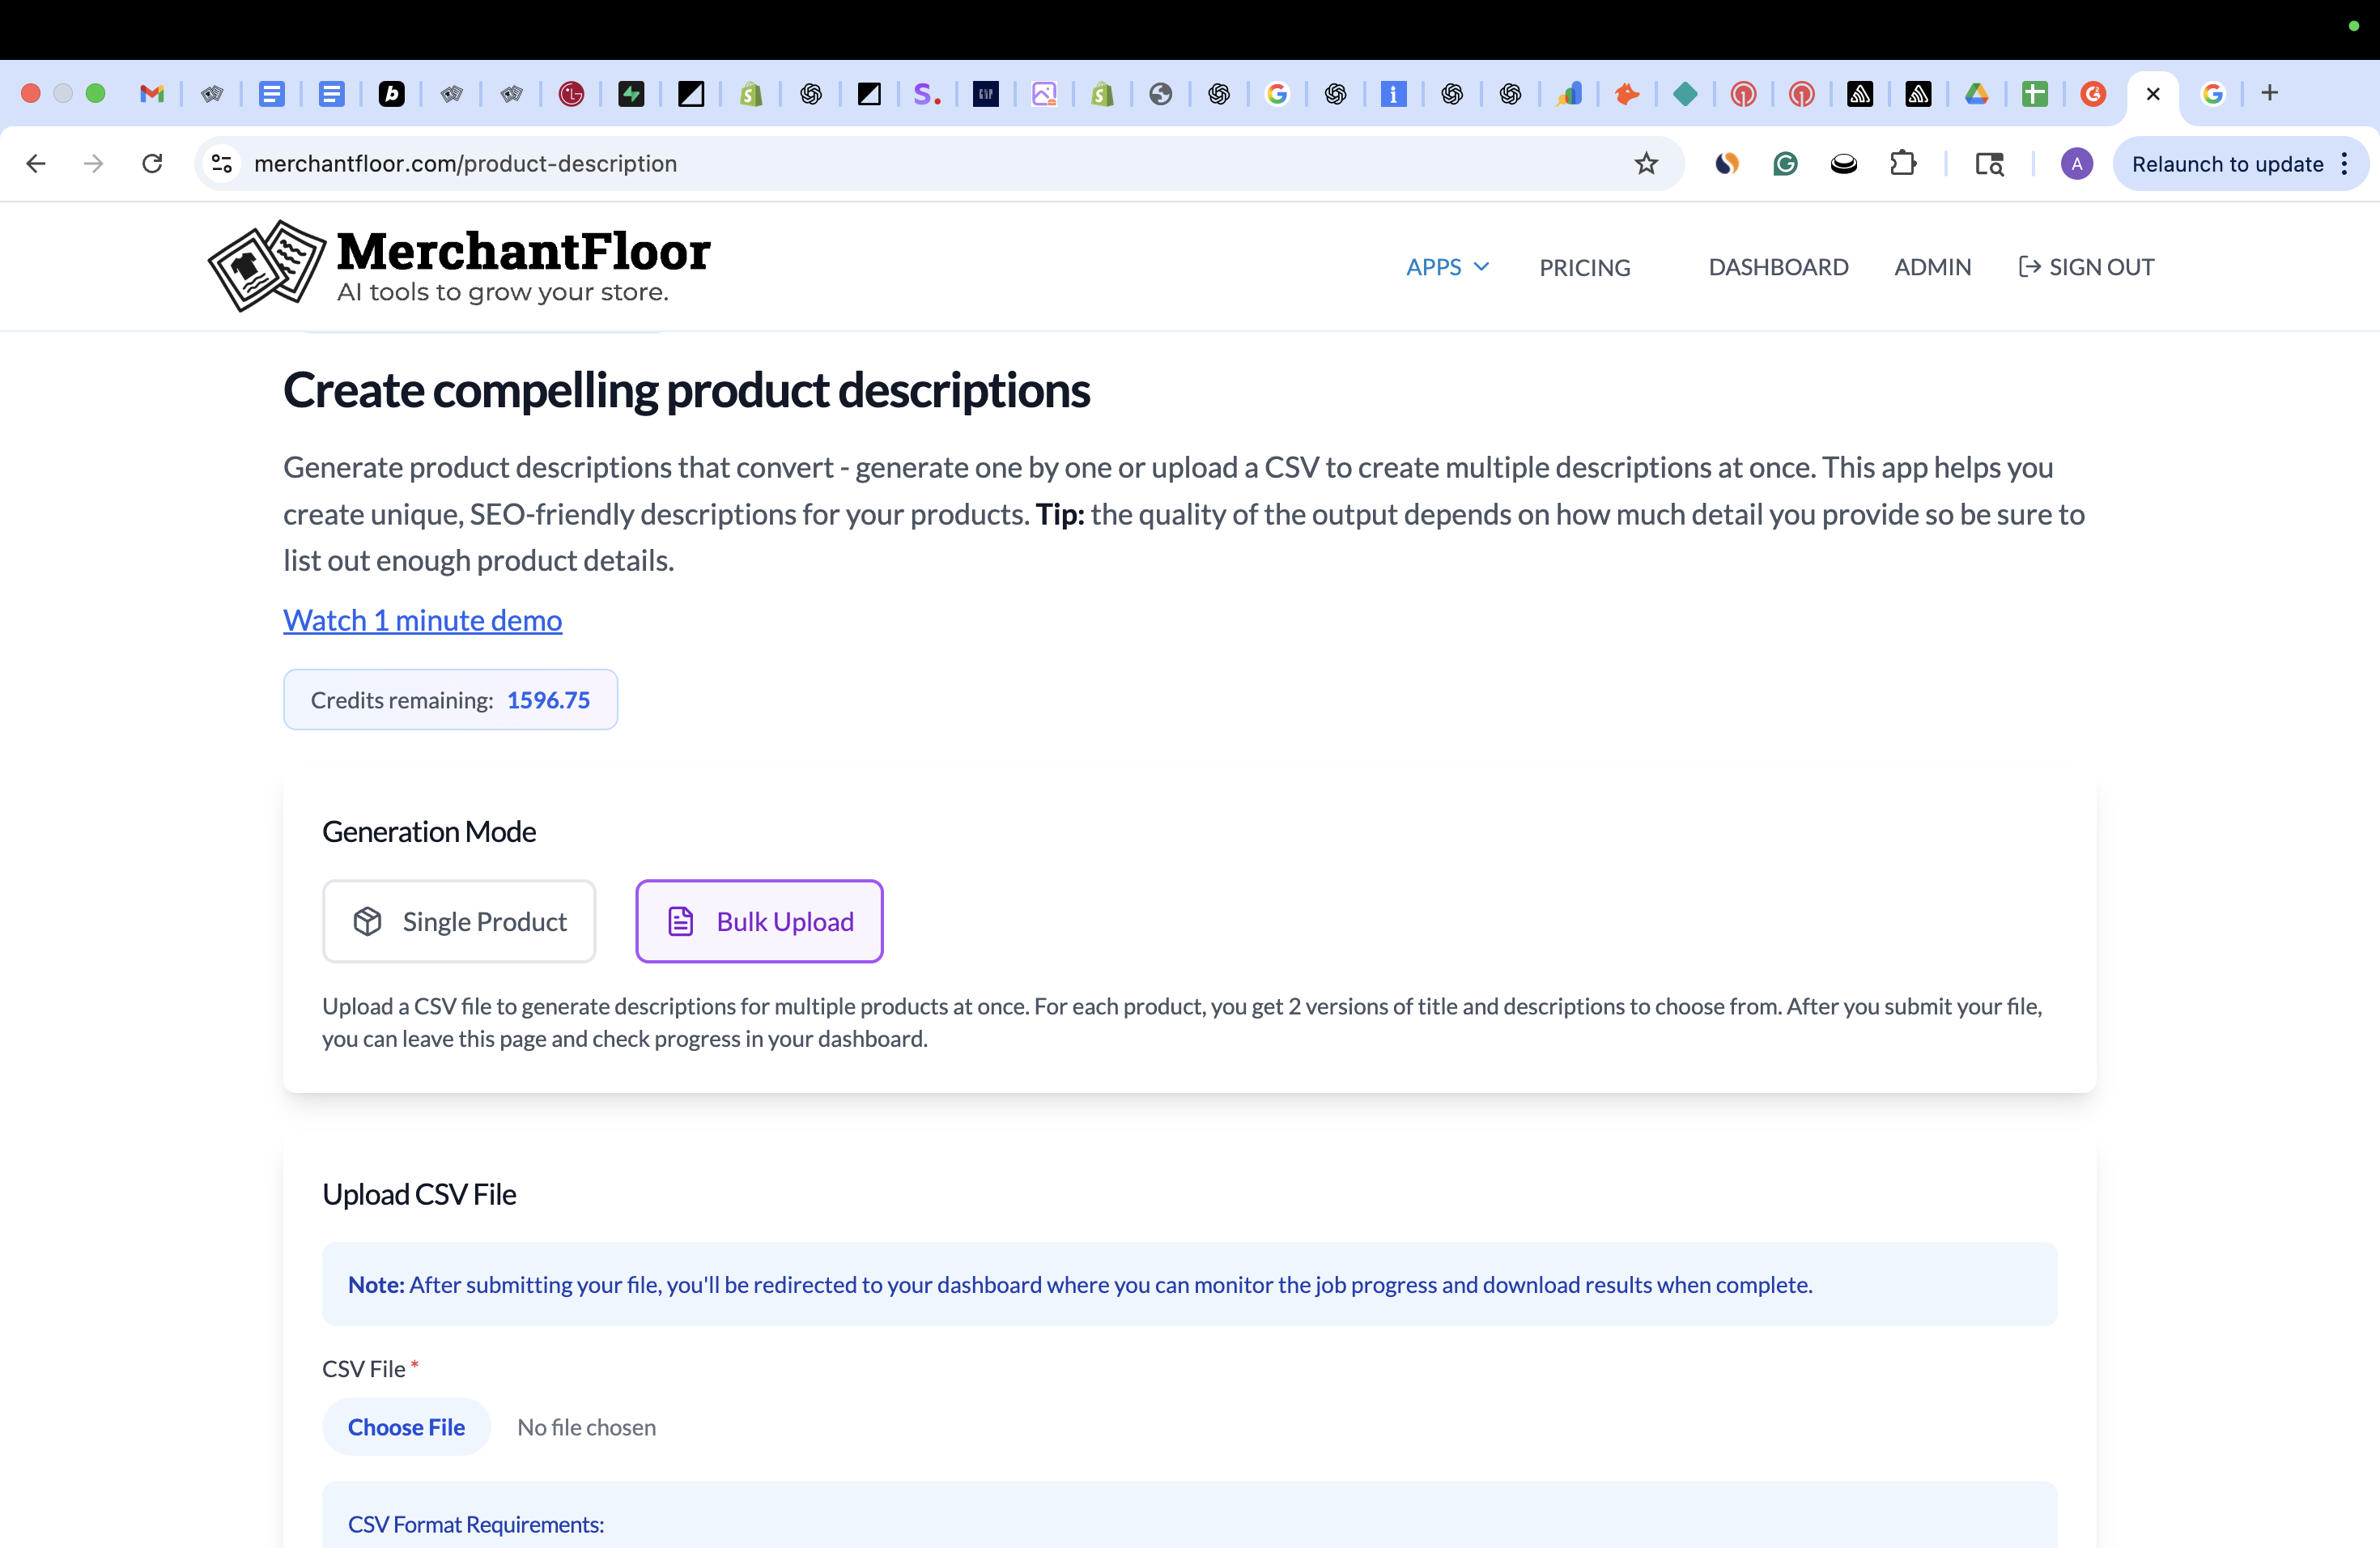Open Chrome three-dot menu
The image size is (2380, 1548).
tap(2344, 164)
